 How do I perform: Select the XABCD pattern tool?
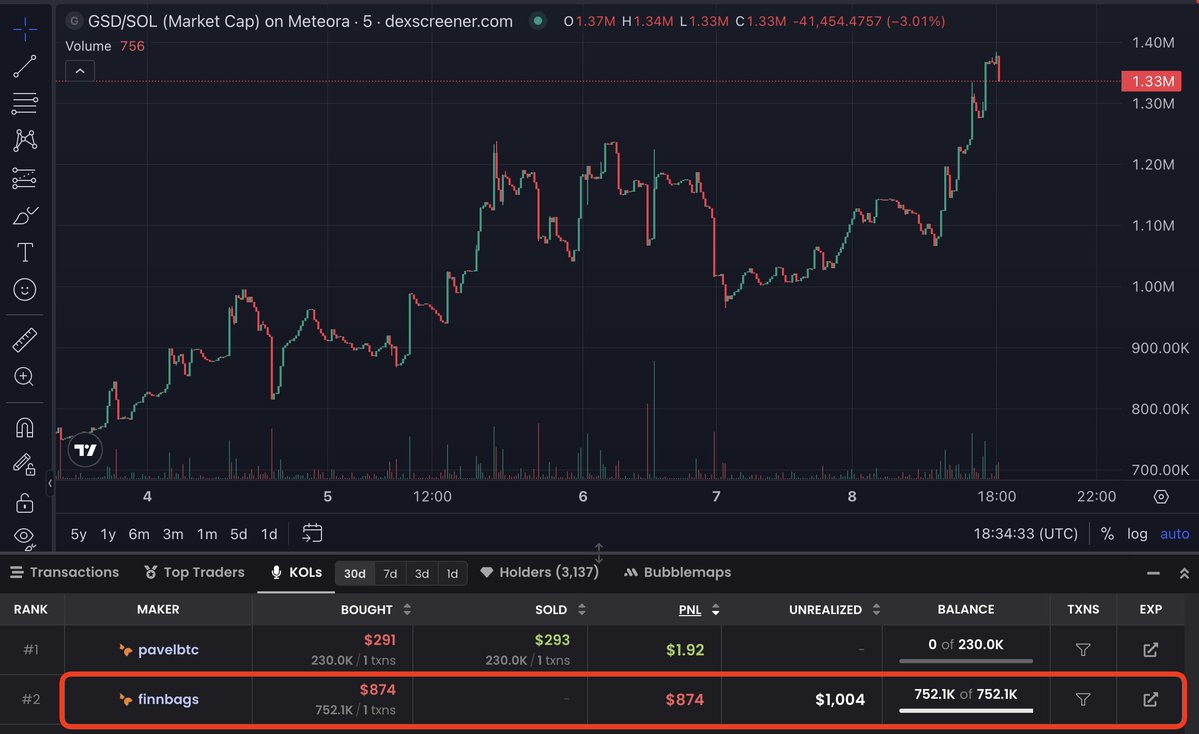click(24, 140)
